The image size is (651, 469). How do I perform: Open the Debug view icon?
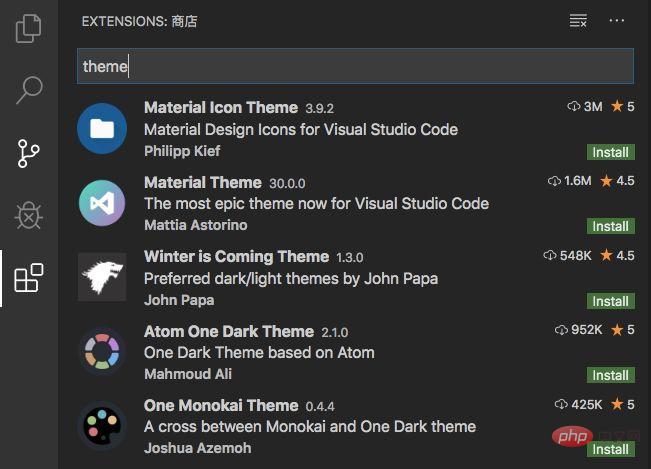[28, 215]
